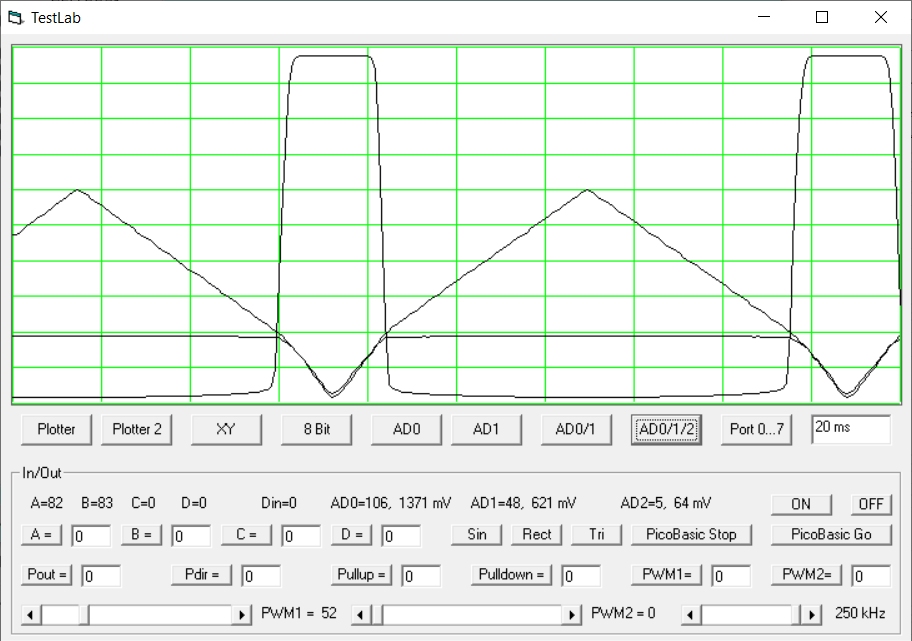Select the XY display mode

tap(226, 429)
